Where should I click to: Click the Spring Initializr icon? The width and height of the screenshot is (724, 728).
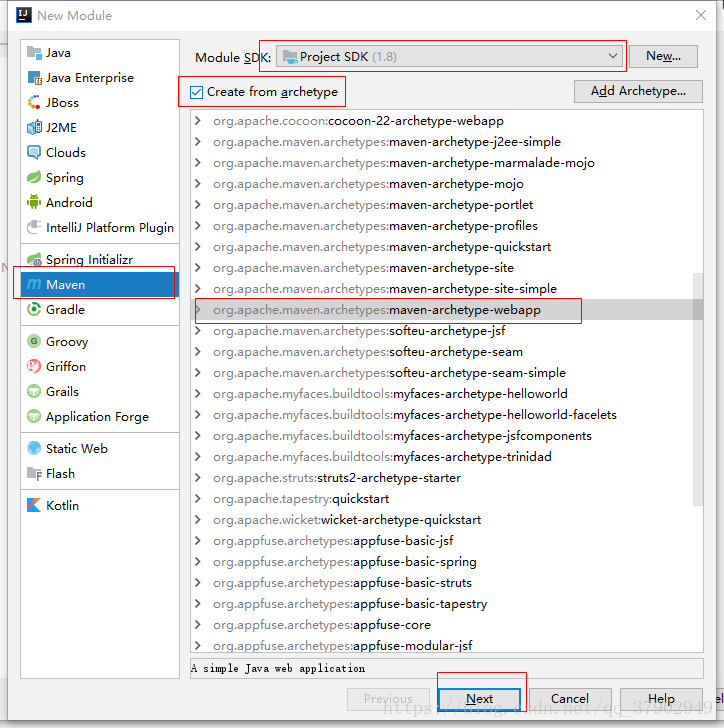point(34,260)
